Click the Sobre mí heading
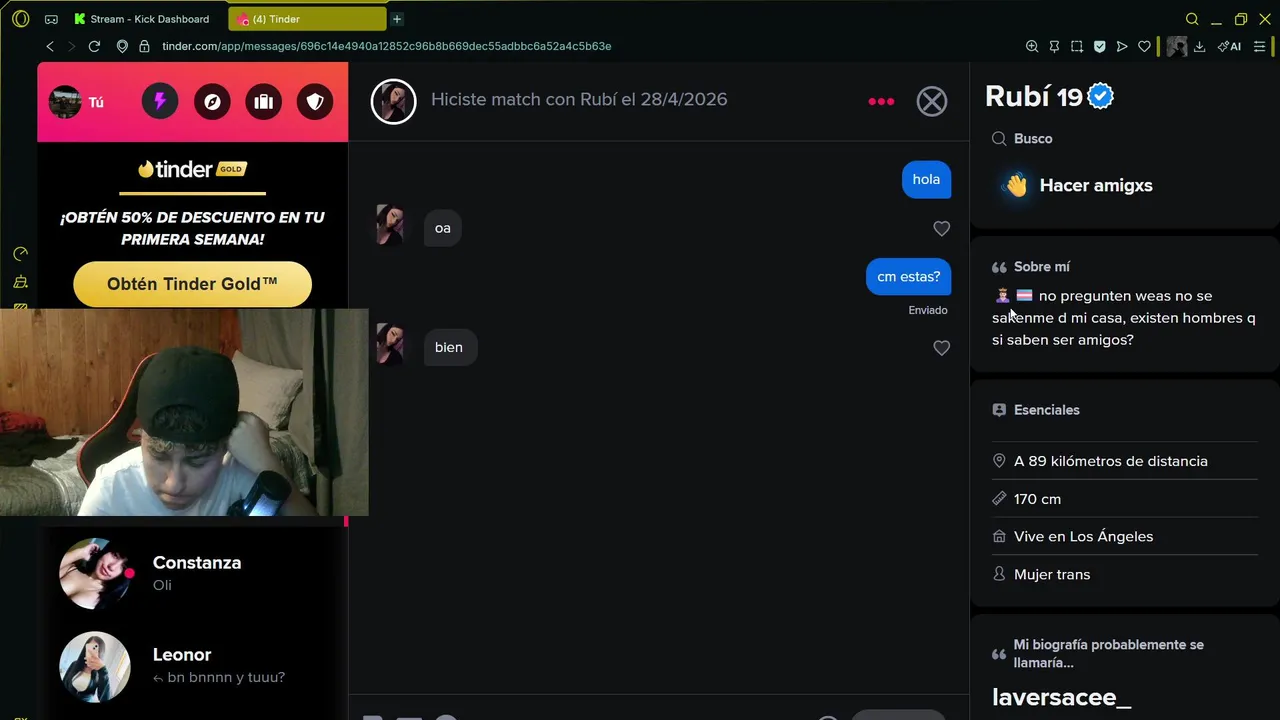 click(x=1042, y=267)
